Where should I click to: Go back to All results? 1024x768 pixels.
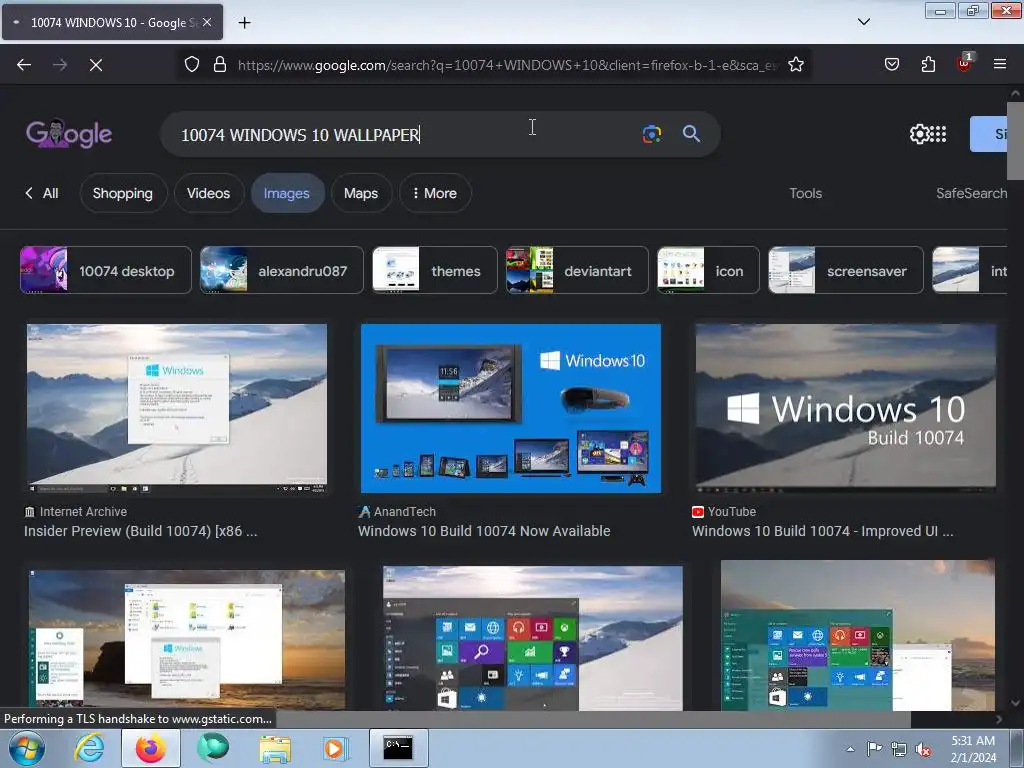tap(42, 193)
